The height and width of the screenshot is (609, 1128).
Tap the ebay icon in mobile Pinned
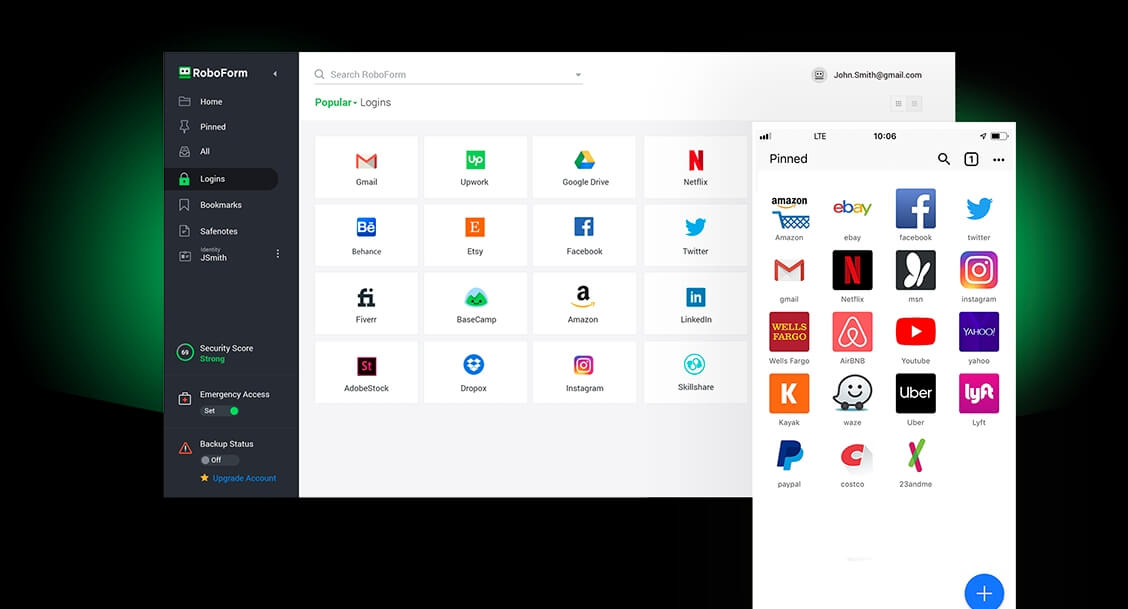(x=852, y=209)
